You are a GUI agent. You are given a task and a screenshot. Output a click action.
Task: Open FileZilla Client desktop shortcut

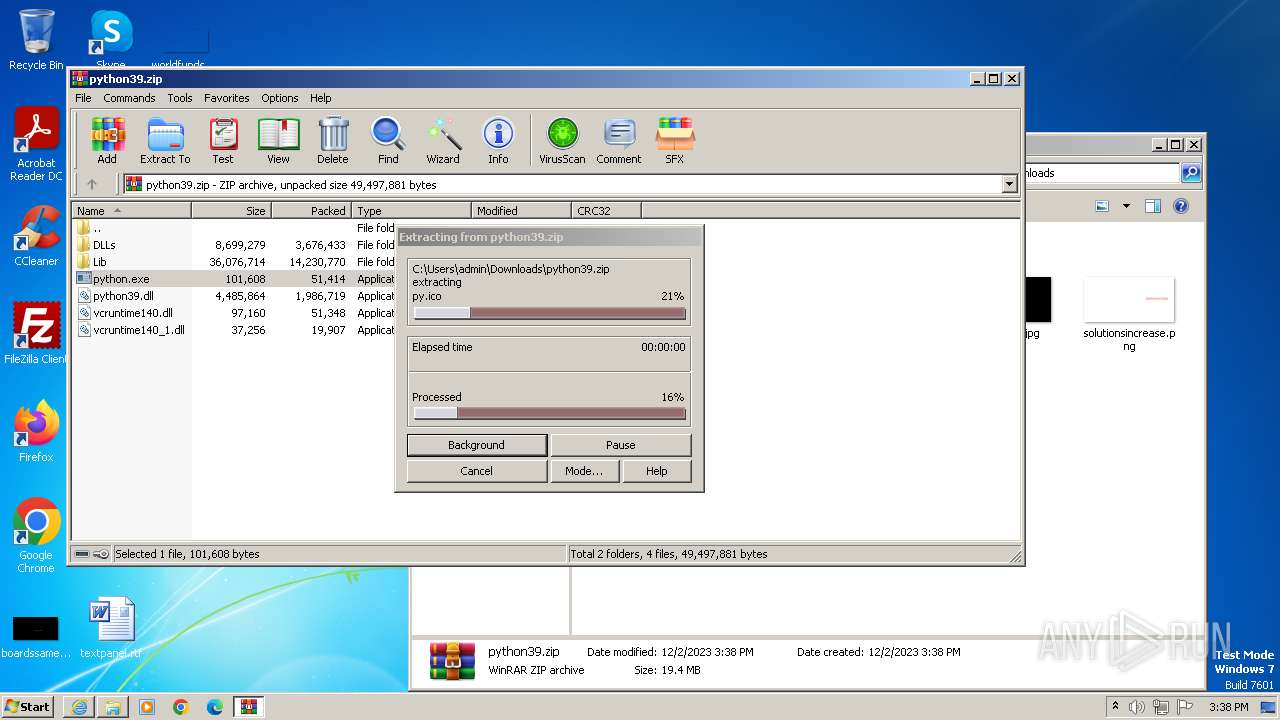click(36, 334)
